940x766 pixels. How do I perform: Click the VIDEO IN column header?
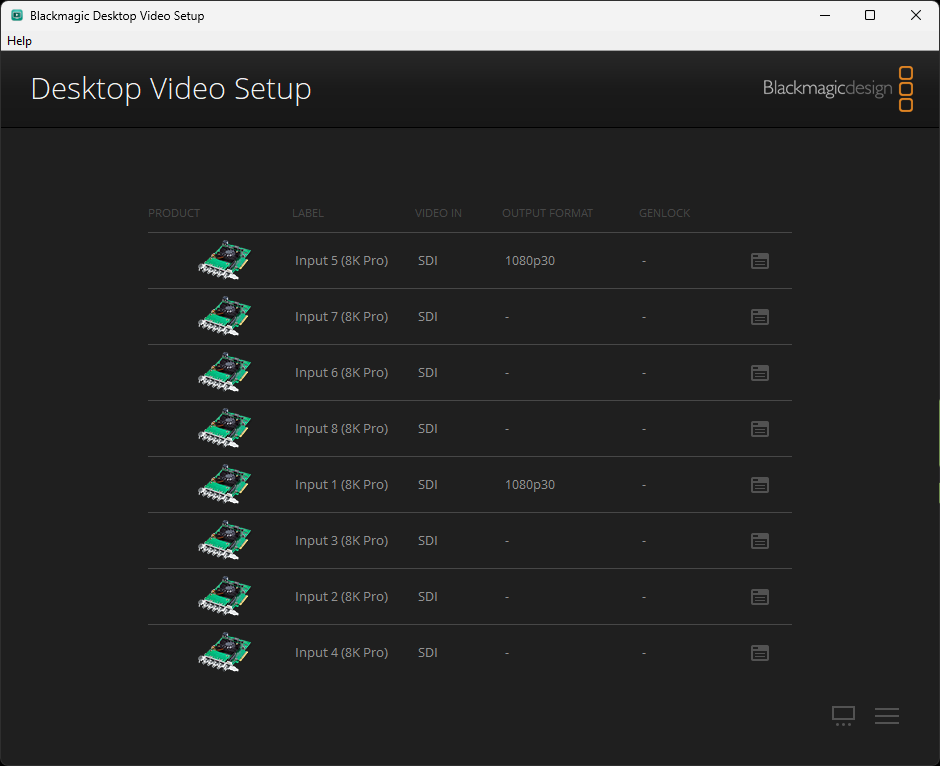click(x=438, y=213)
